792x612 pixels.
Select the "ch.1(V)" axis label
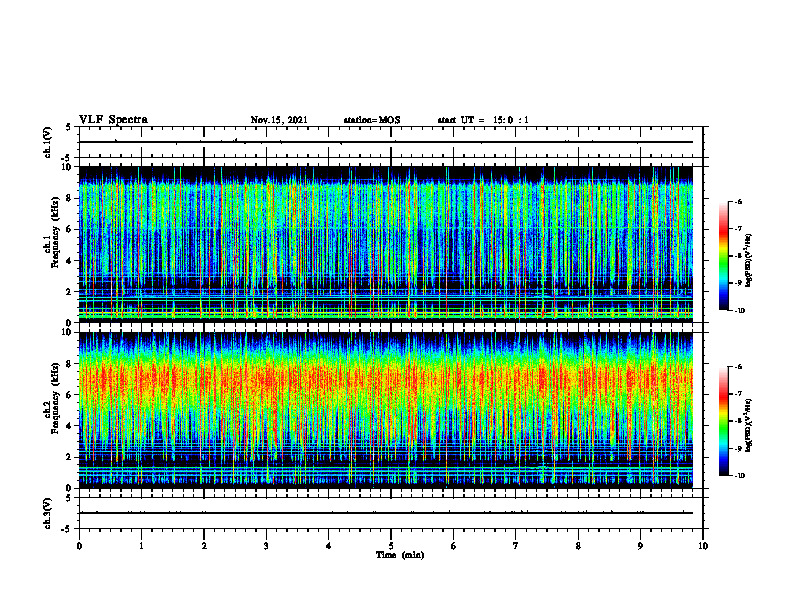click(47, 142)
